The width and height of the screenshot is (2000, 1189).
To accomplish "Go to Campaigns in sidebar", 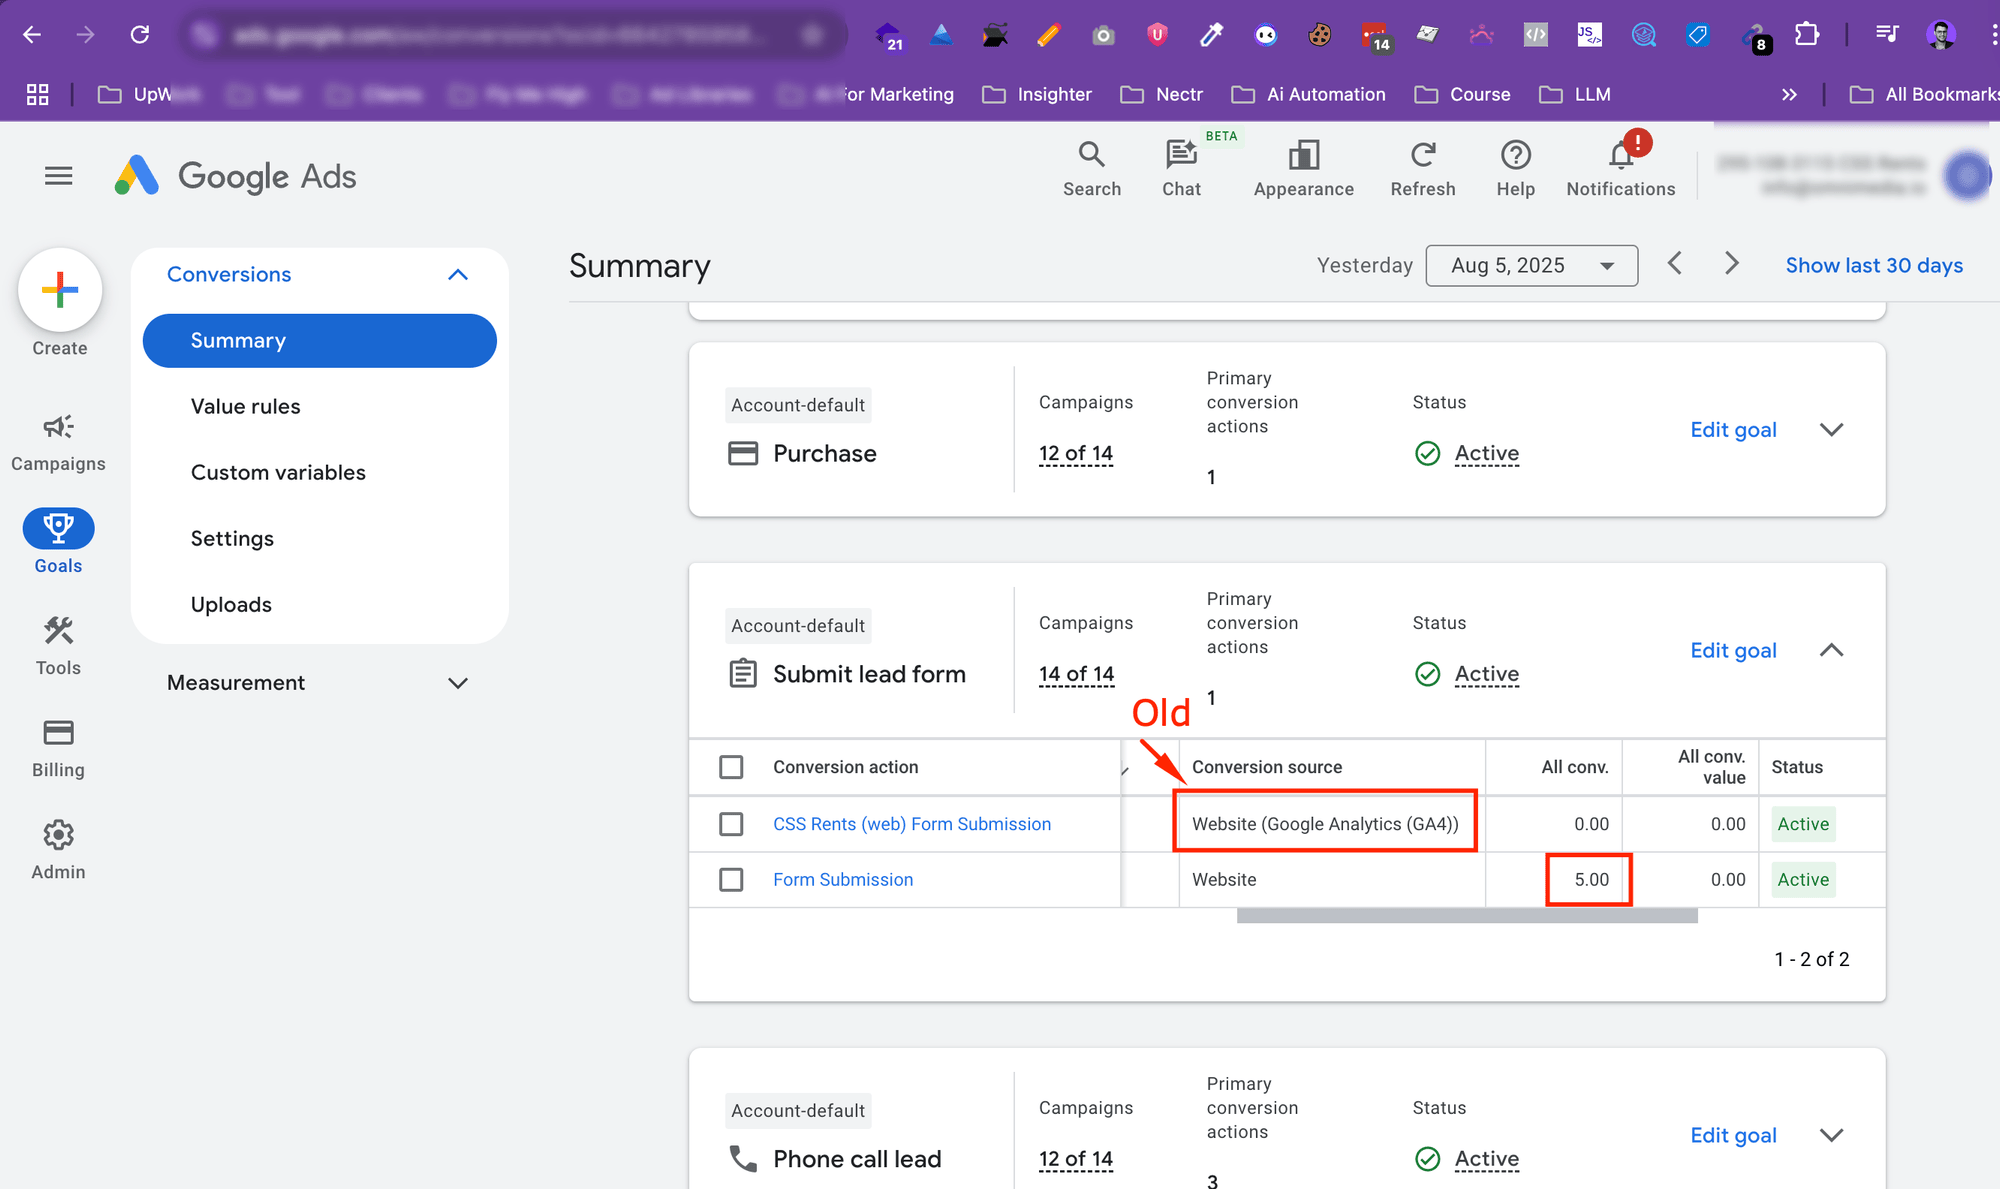I will pyautogui.click(x=58, y=442).
